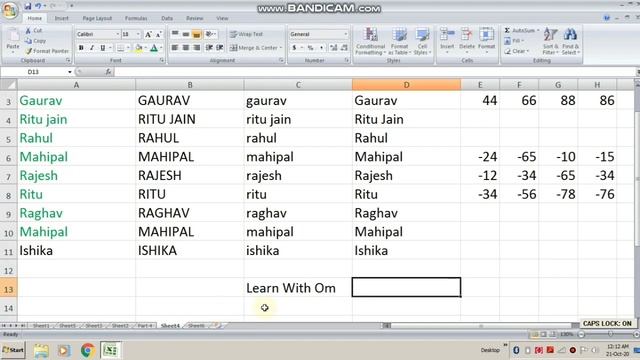Expand the AutoSum dropdown
Image resolution: width=640 pixels, height=360 pixels.
pos(538,31)
